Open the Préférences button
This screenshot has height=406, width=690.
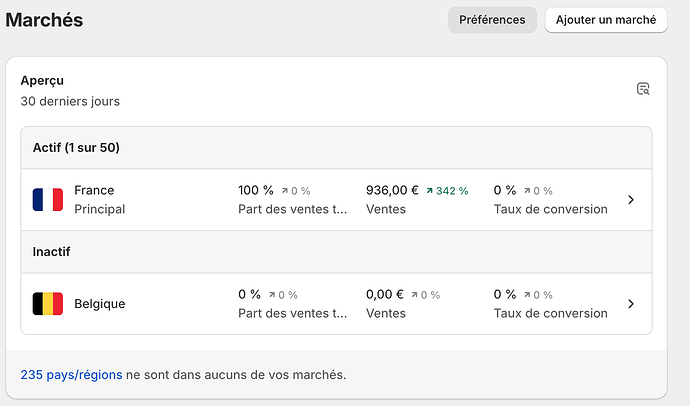coord(492,20)
